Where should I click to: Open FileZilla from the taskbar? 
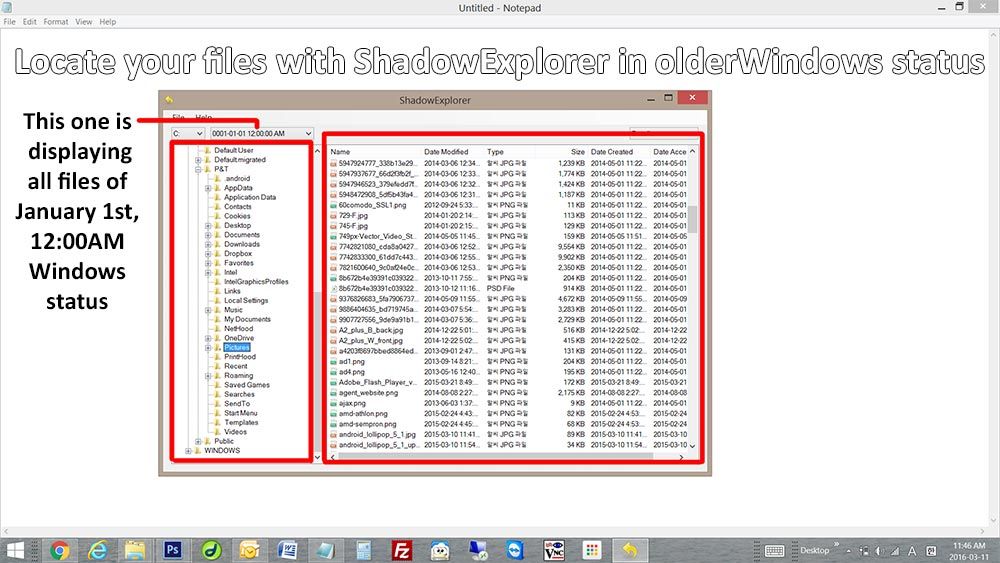402,550
